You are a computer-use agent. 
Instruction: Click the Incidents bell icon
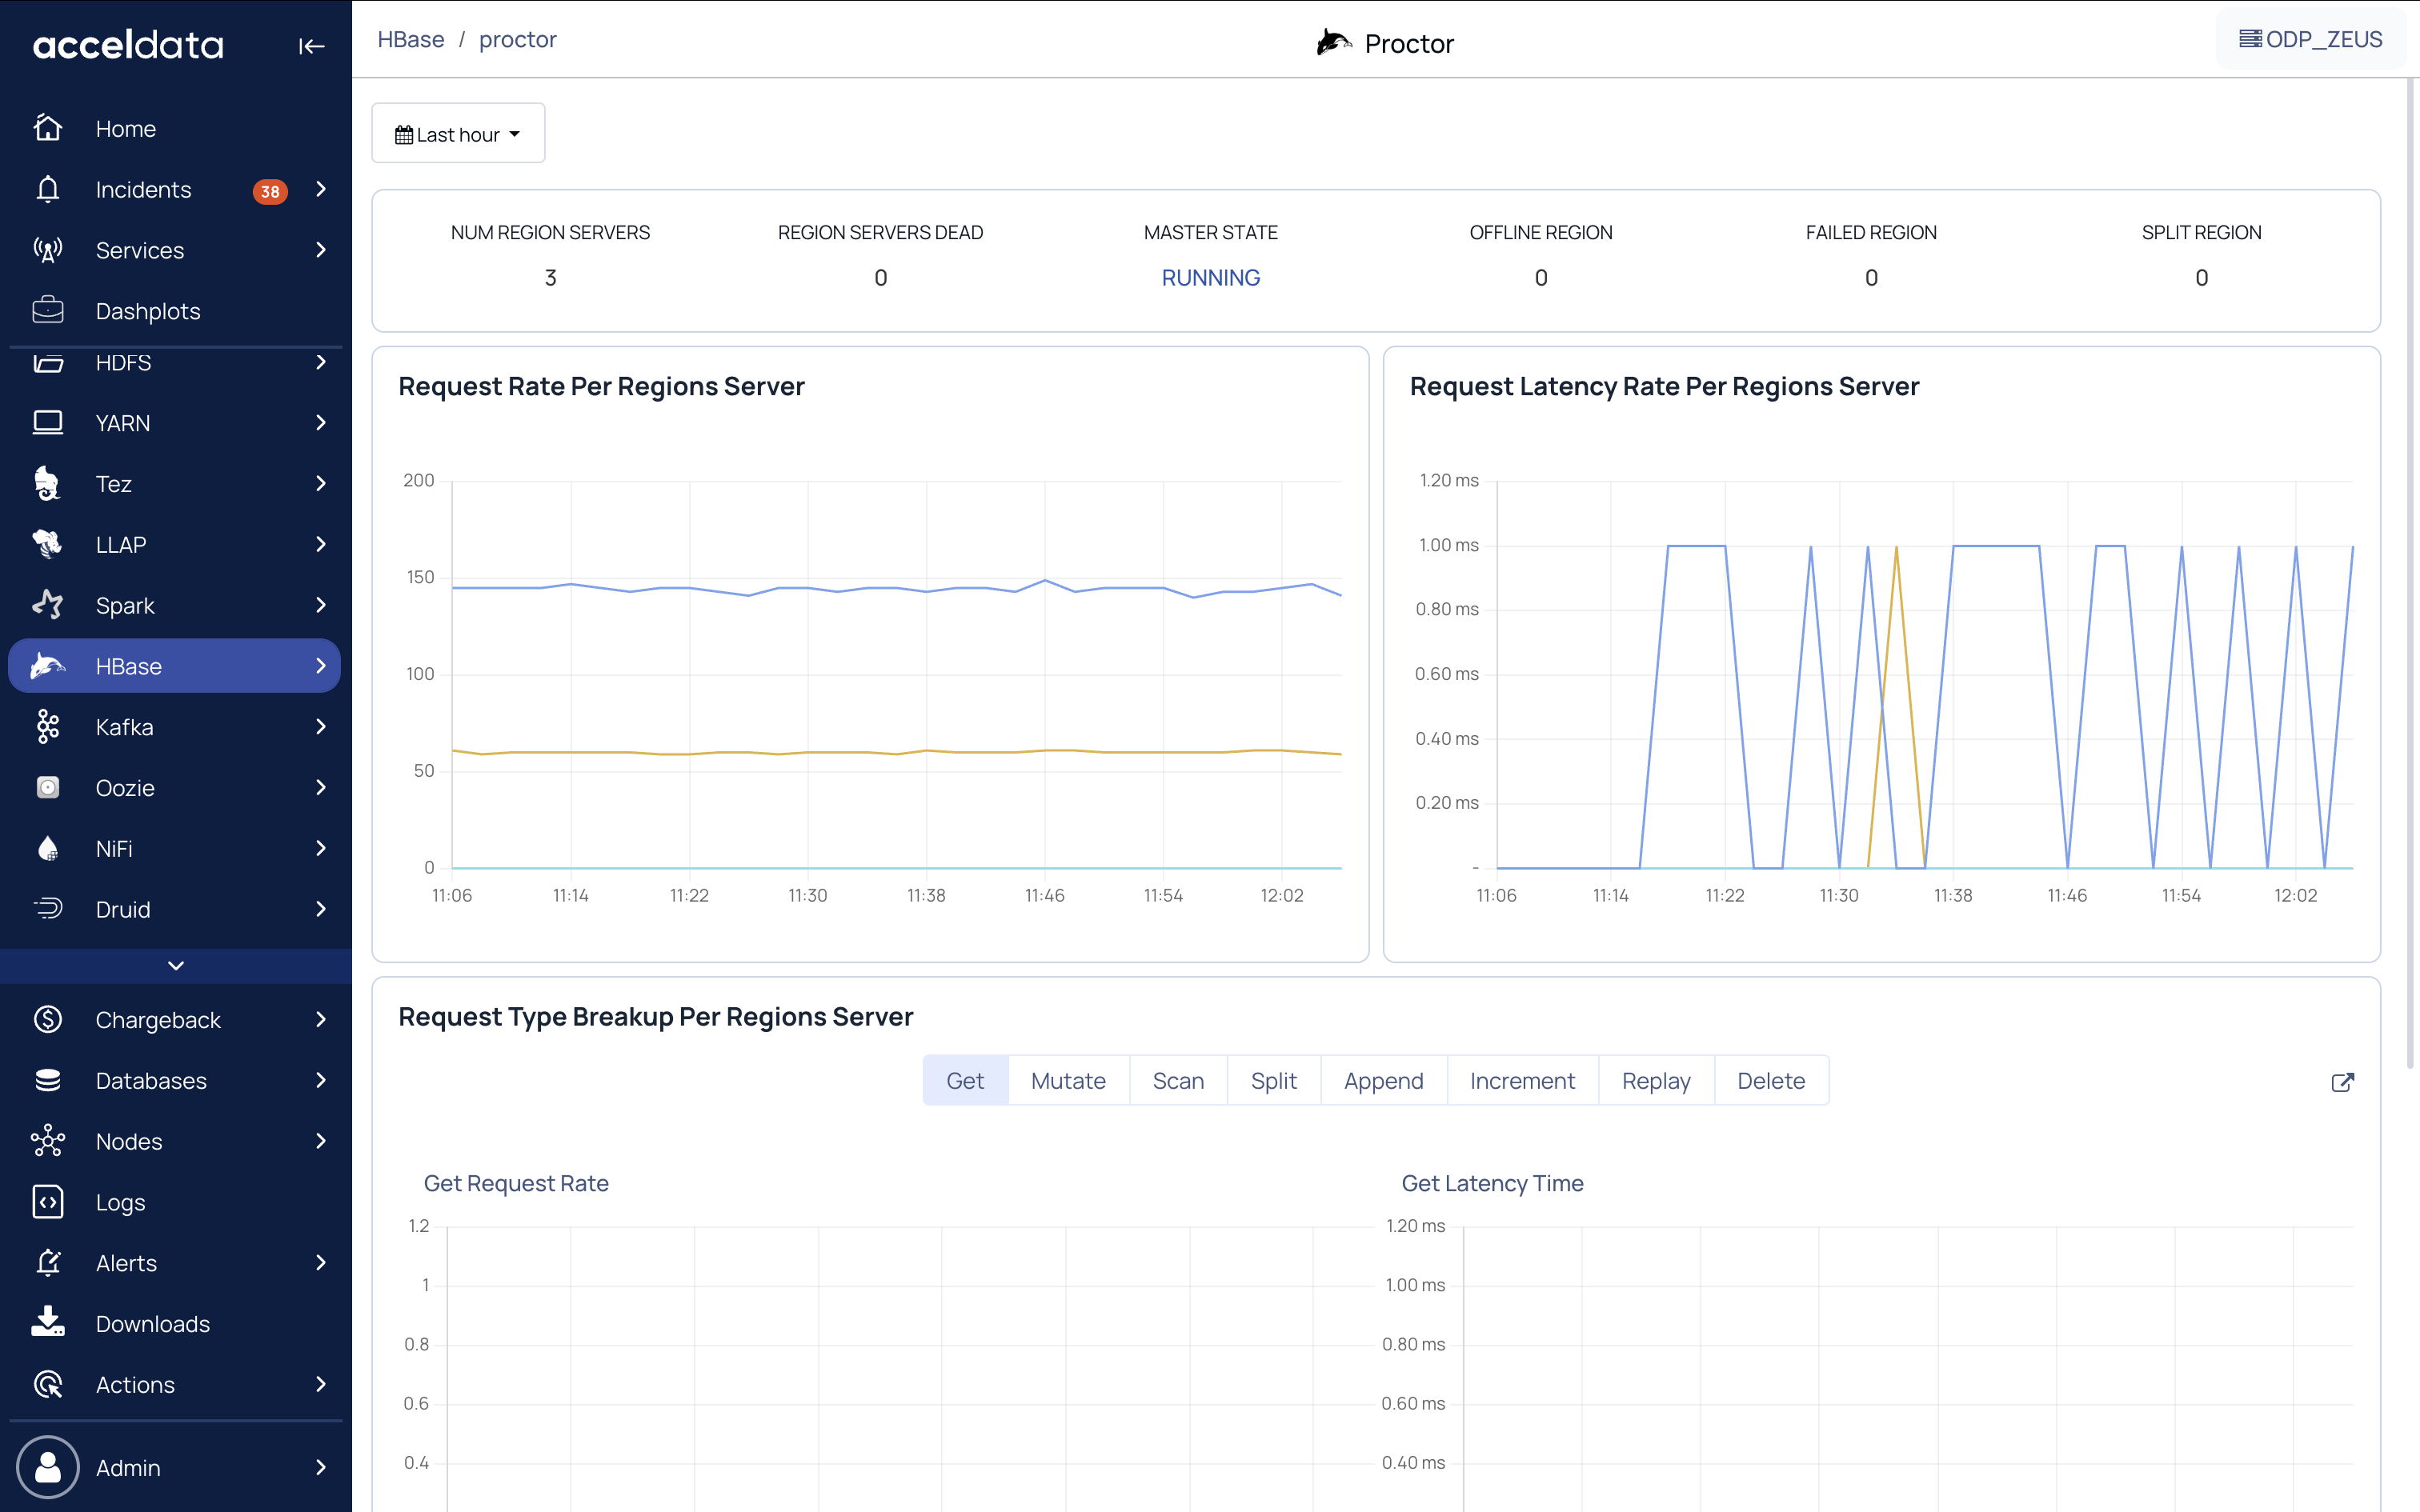[48, 189]
